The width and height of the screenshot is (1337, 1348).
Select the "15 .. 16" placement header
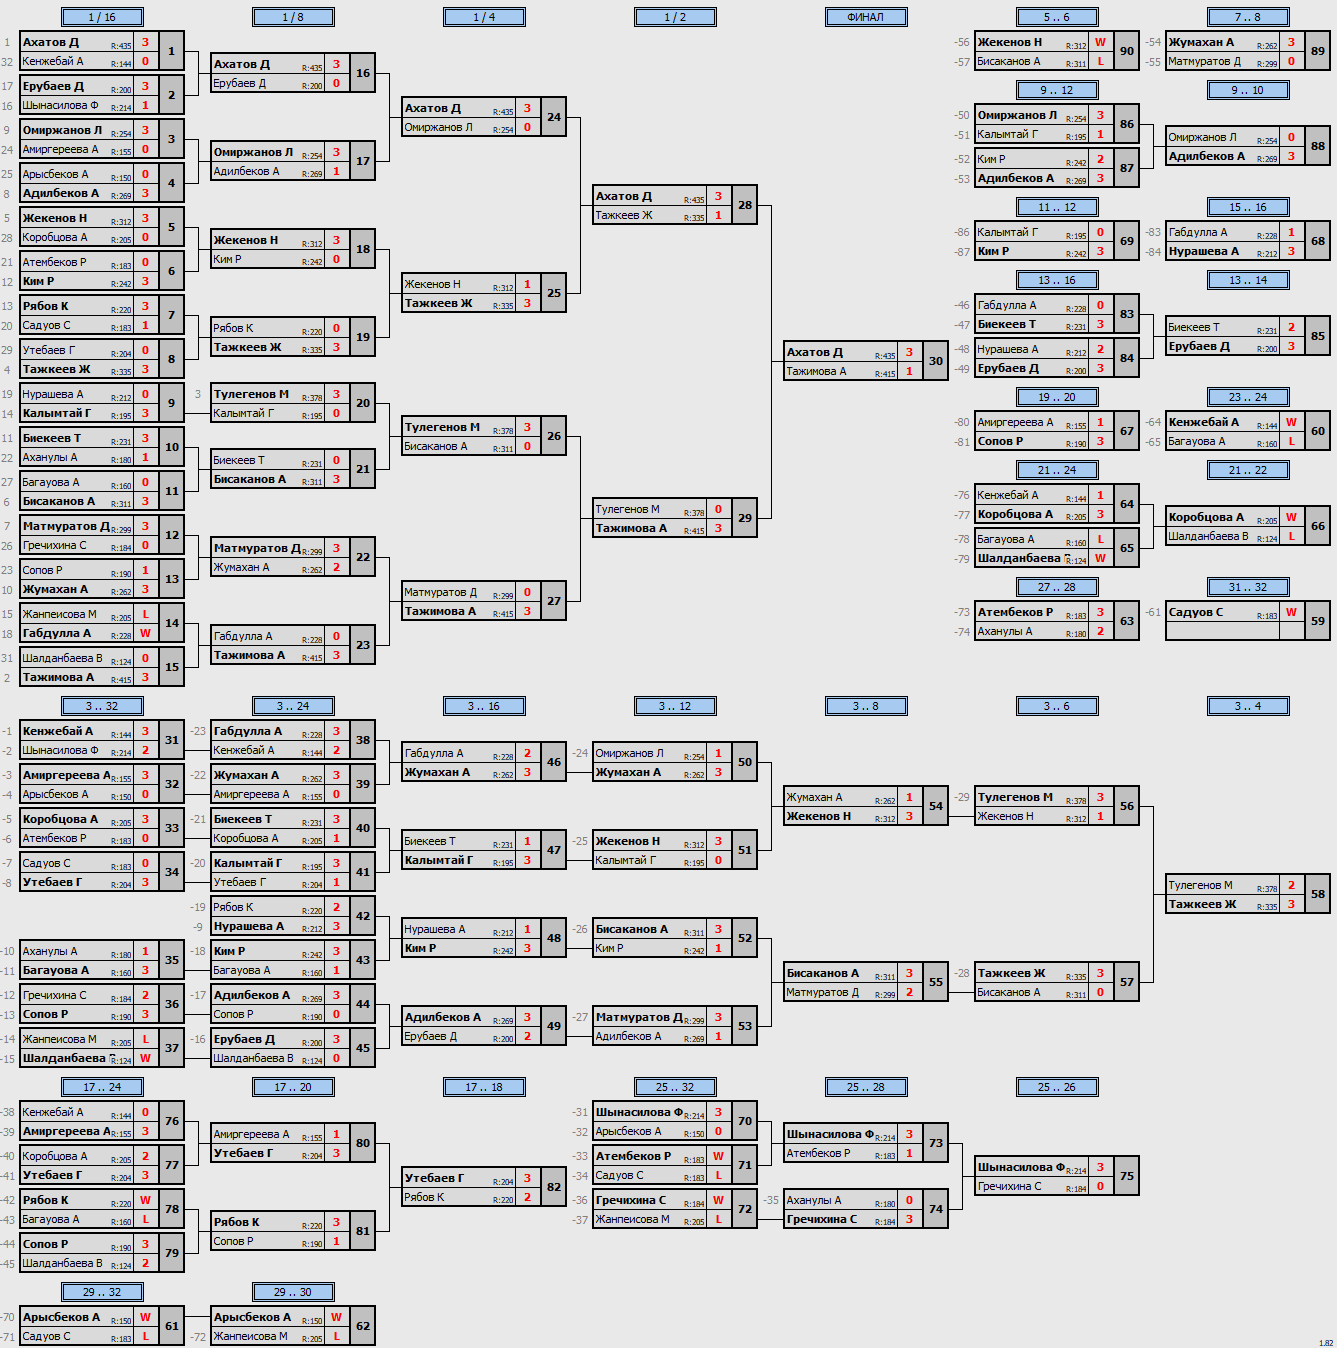[x=1248, y=207]
